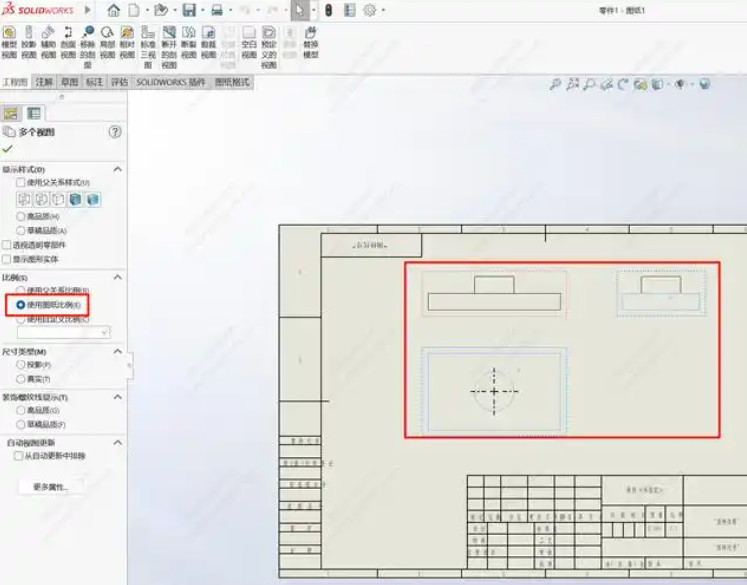Click the Home icon in the top toolbar
Viewport: 747px width, 585px height.
113,10
